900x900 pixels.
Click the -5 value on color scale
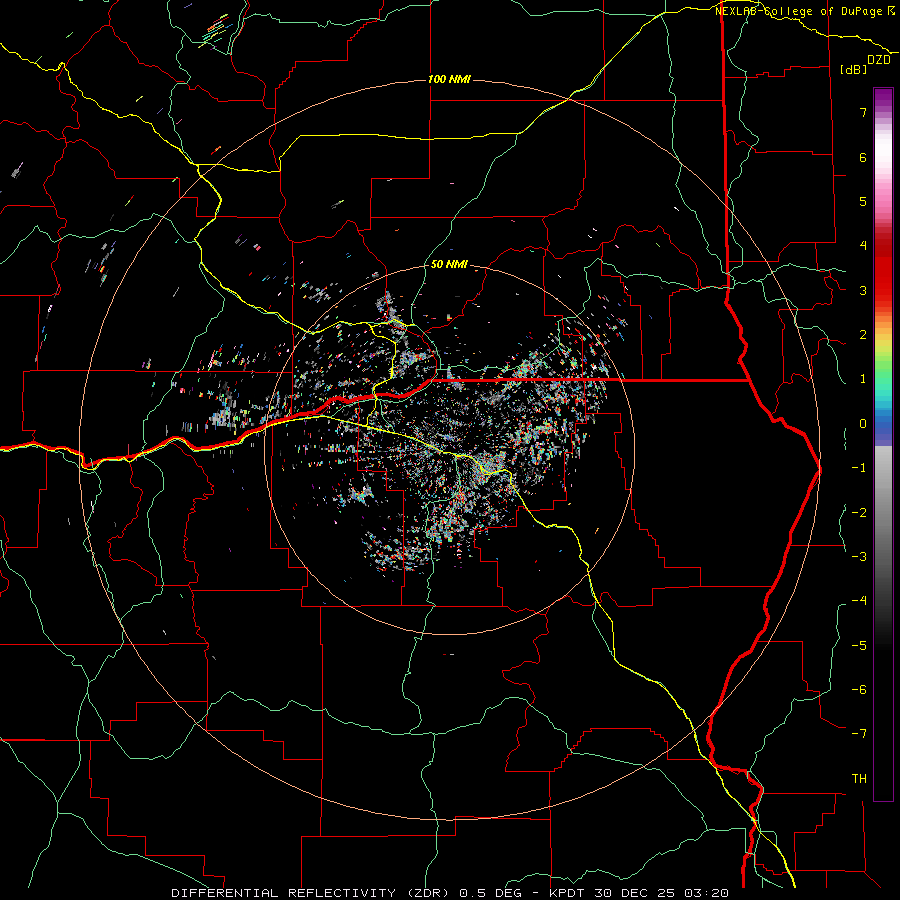[859, 645]
